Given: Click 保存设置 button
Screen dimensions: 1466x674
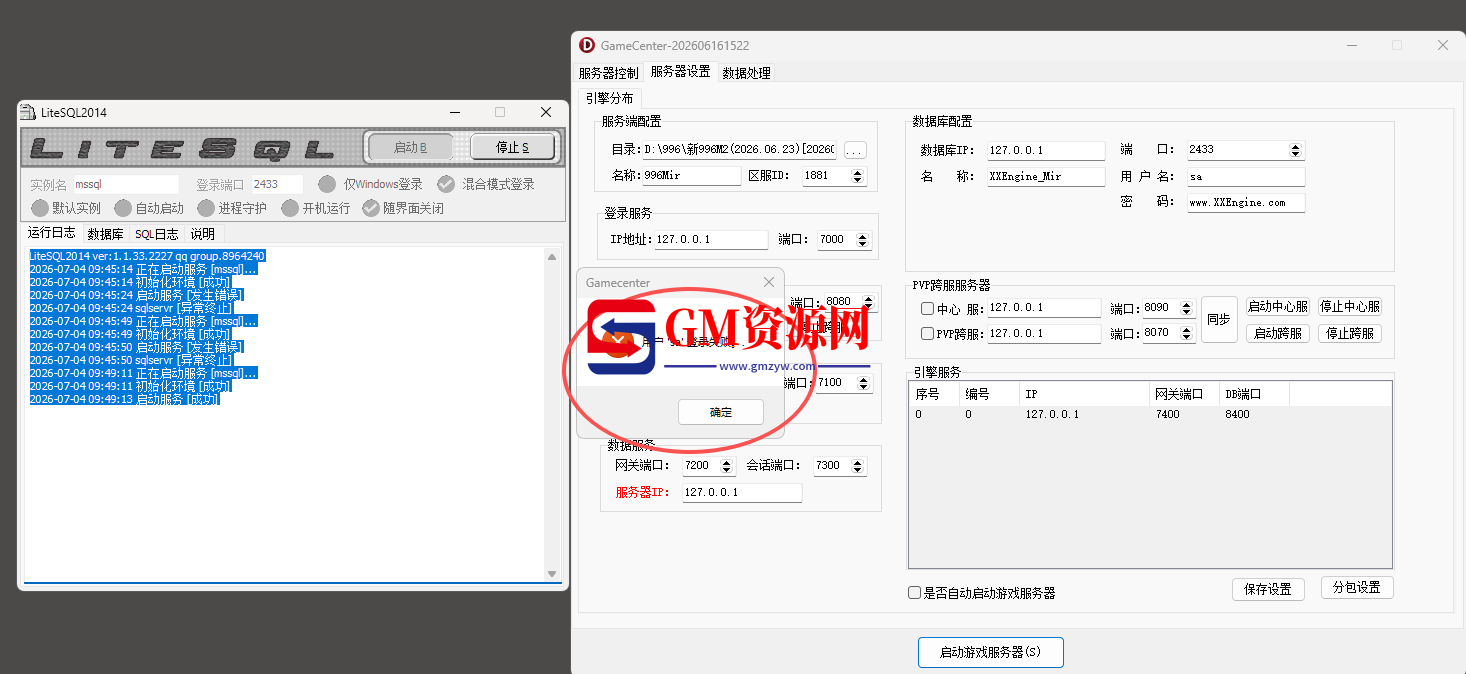Looking at the screenshot, I should [1268, 589].
